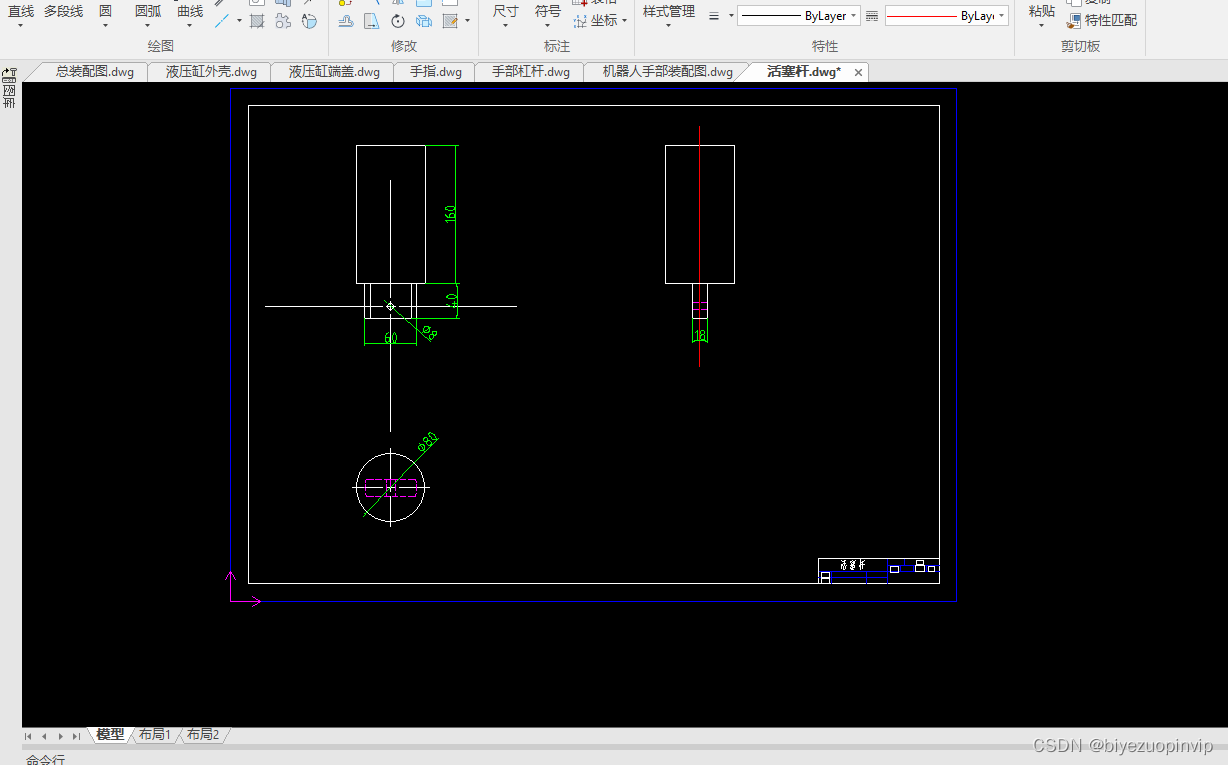
Task: Click the 3D shape icon beside revision cloud
Action: point(309,21)
